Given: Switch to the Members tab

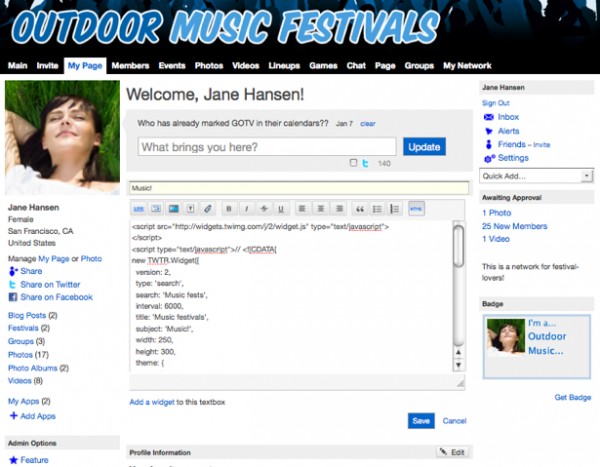Looking at the screenshot, I should click(130, 65).
